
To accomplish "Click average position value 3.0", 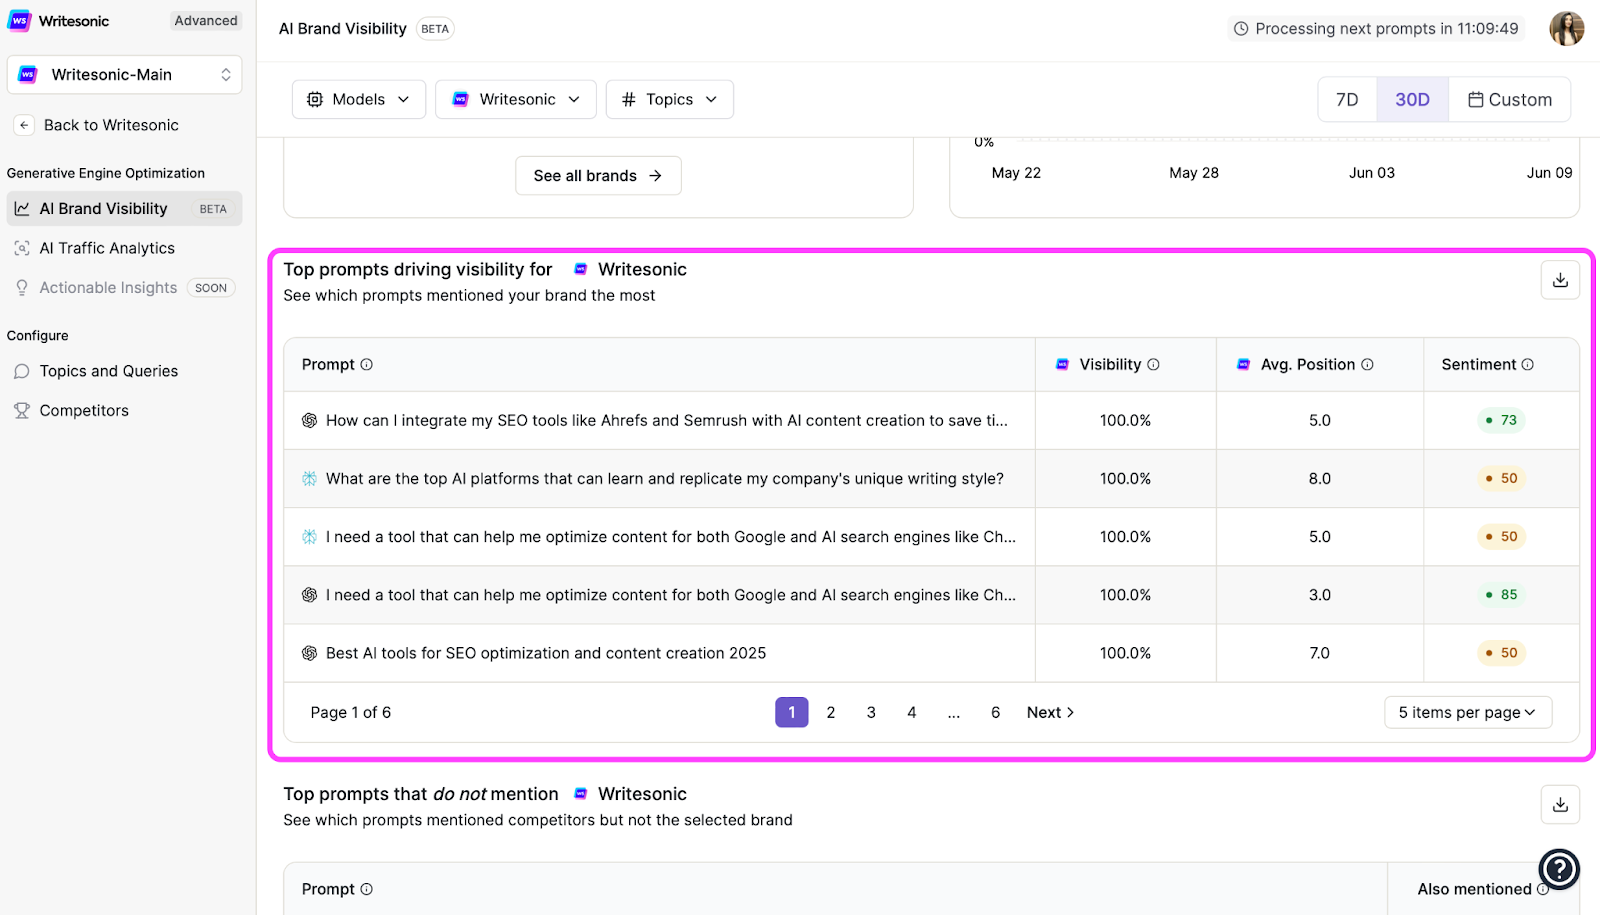I will [1320, 595].
